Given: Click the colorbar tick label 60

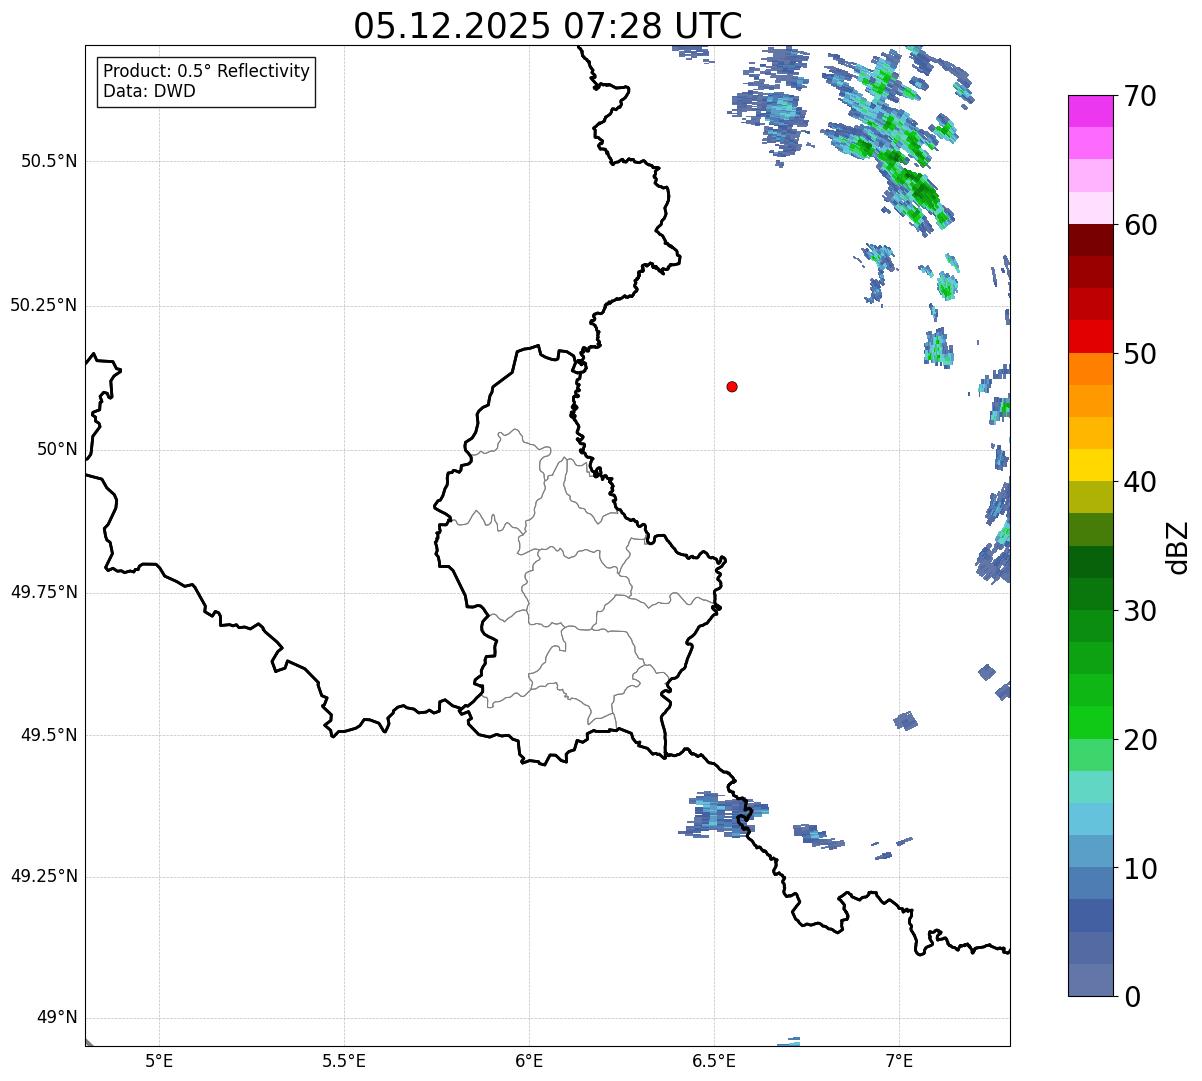Looking at the screenshot, I should point(1140,225).
